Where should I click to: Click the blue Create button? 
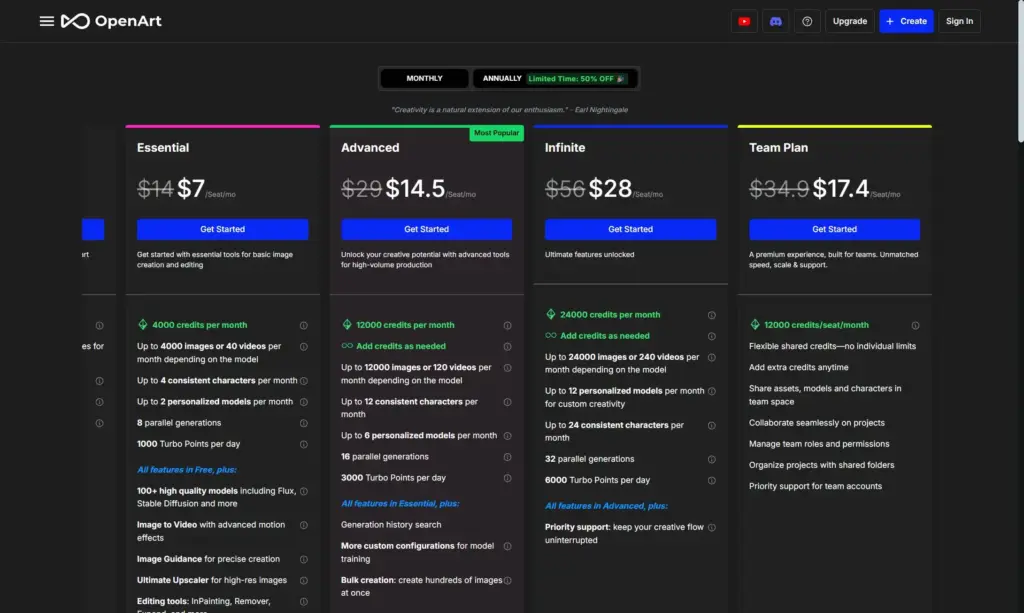click(x=906, y=21)
